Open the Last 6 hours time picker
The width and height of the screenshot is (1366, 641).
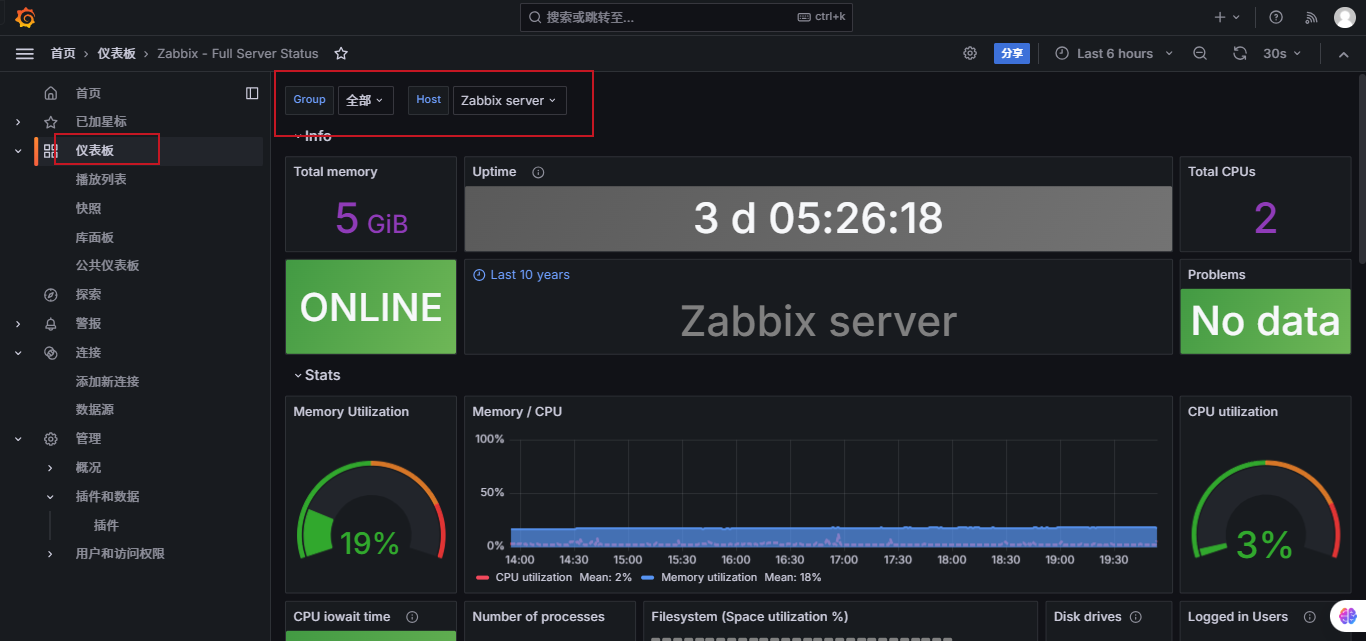(1114, 54)
